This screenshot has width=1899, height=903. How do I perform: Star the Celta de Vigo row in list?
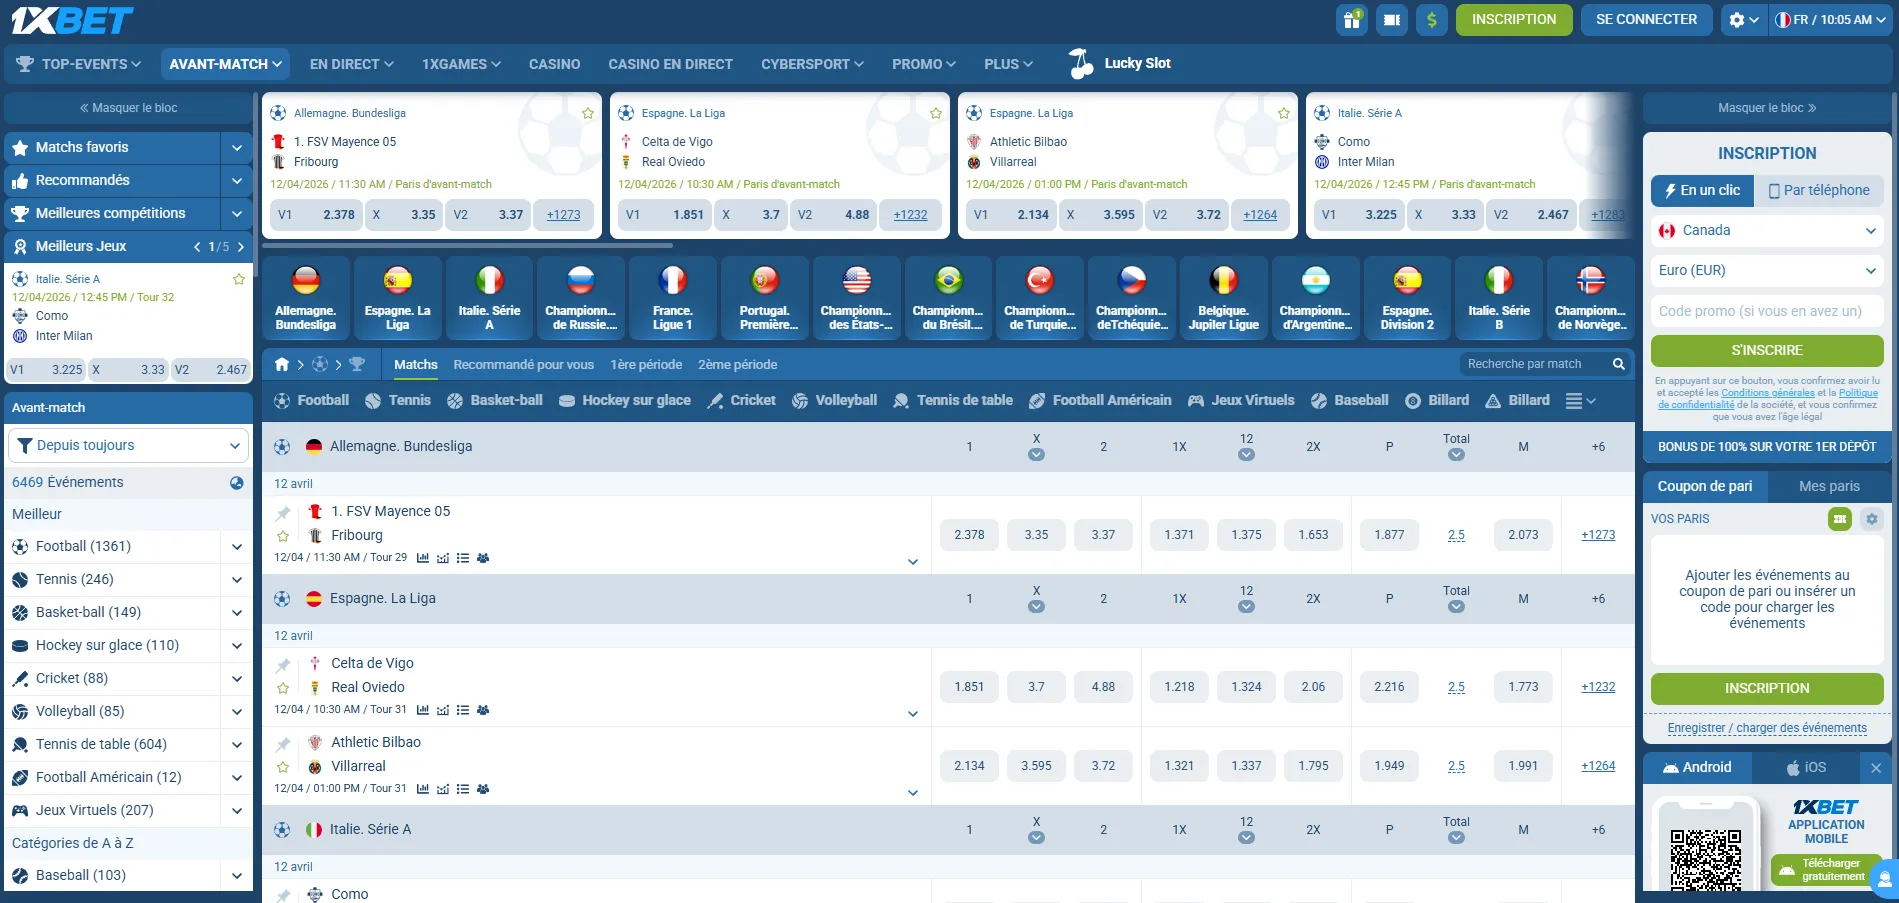click(283, 688)
